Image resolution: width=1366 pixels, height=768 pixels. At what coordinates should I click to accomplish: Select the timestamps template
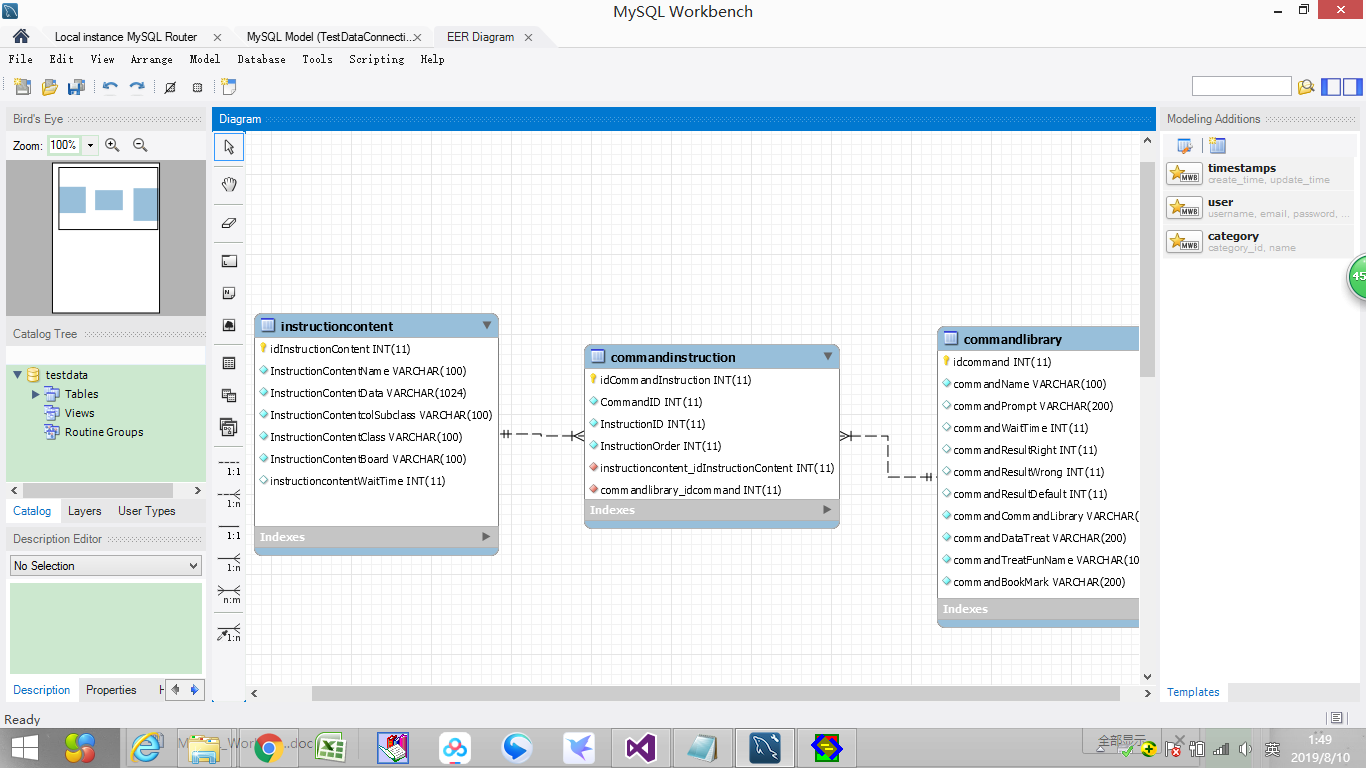[1258, 174]
